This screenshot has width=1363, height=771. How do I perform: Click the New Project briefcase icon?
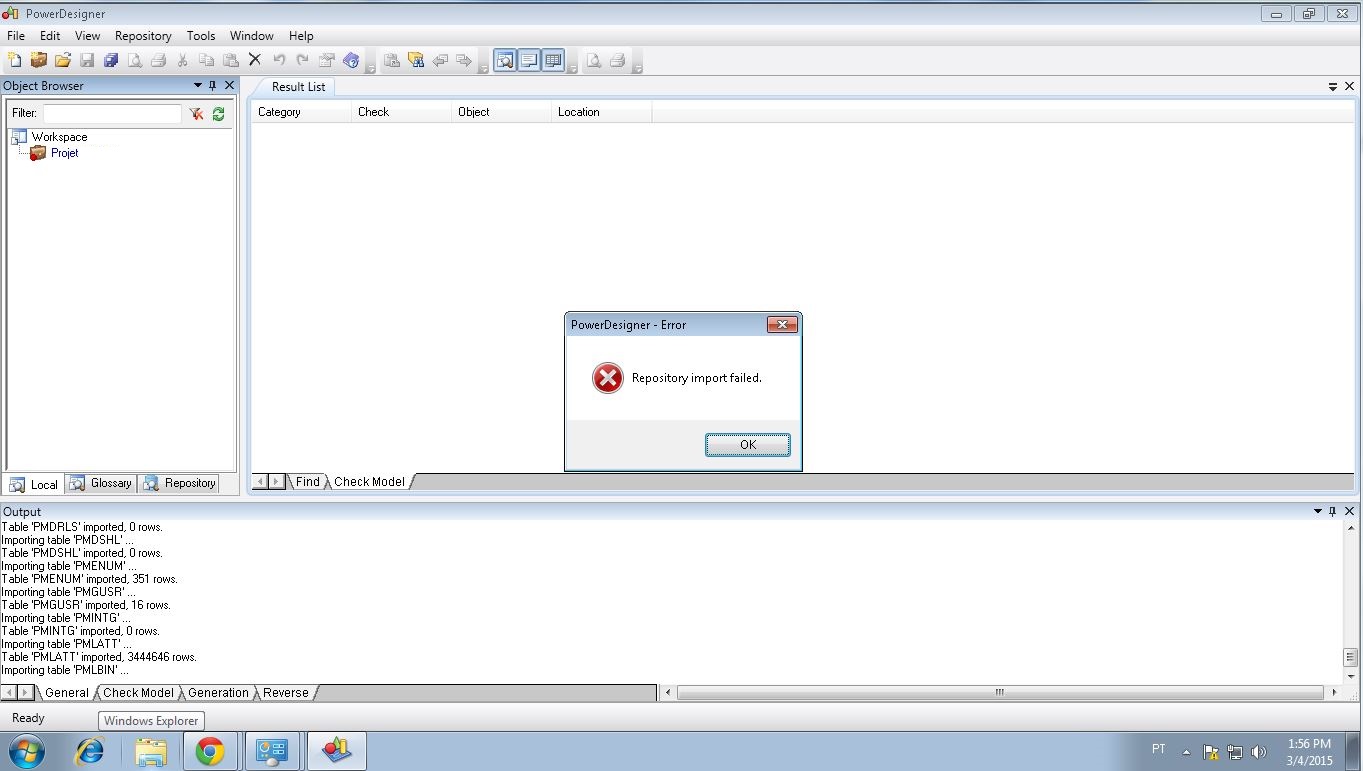coord(39,60)
